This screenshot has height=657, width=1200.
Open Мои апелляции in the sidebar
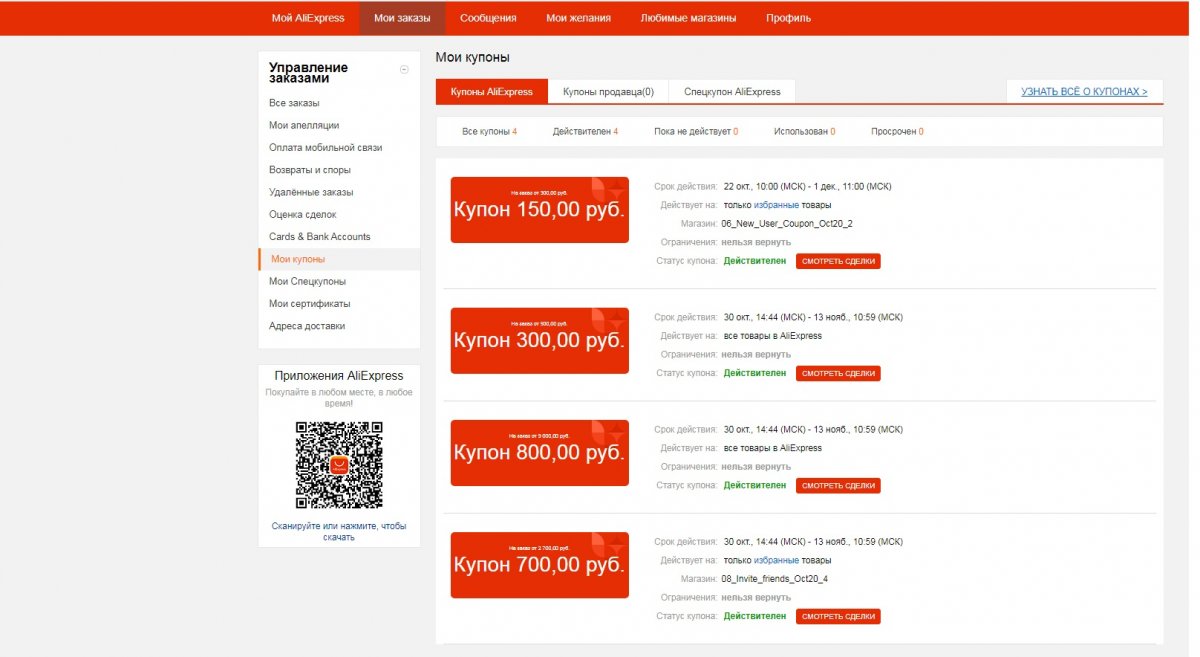pos(304,125)
